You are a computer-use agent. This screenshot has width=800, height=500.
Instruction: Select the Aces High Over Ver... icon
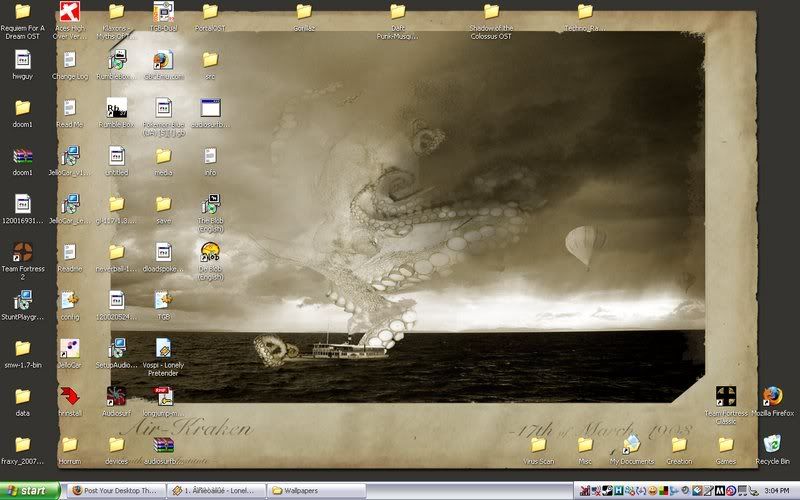click(x=69, y=12)
